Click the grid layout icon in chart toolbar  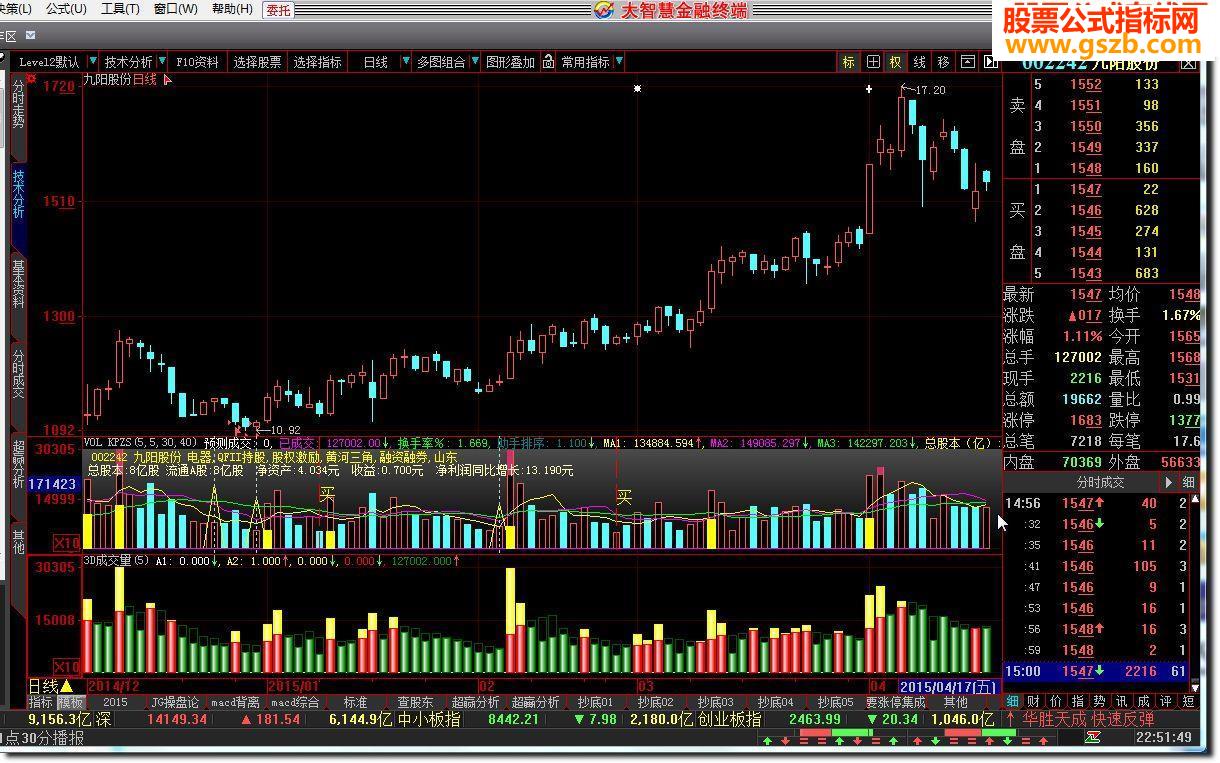click(873, 62)
